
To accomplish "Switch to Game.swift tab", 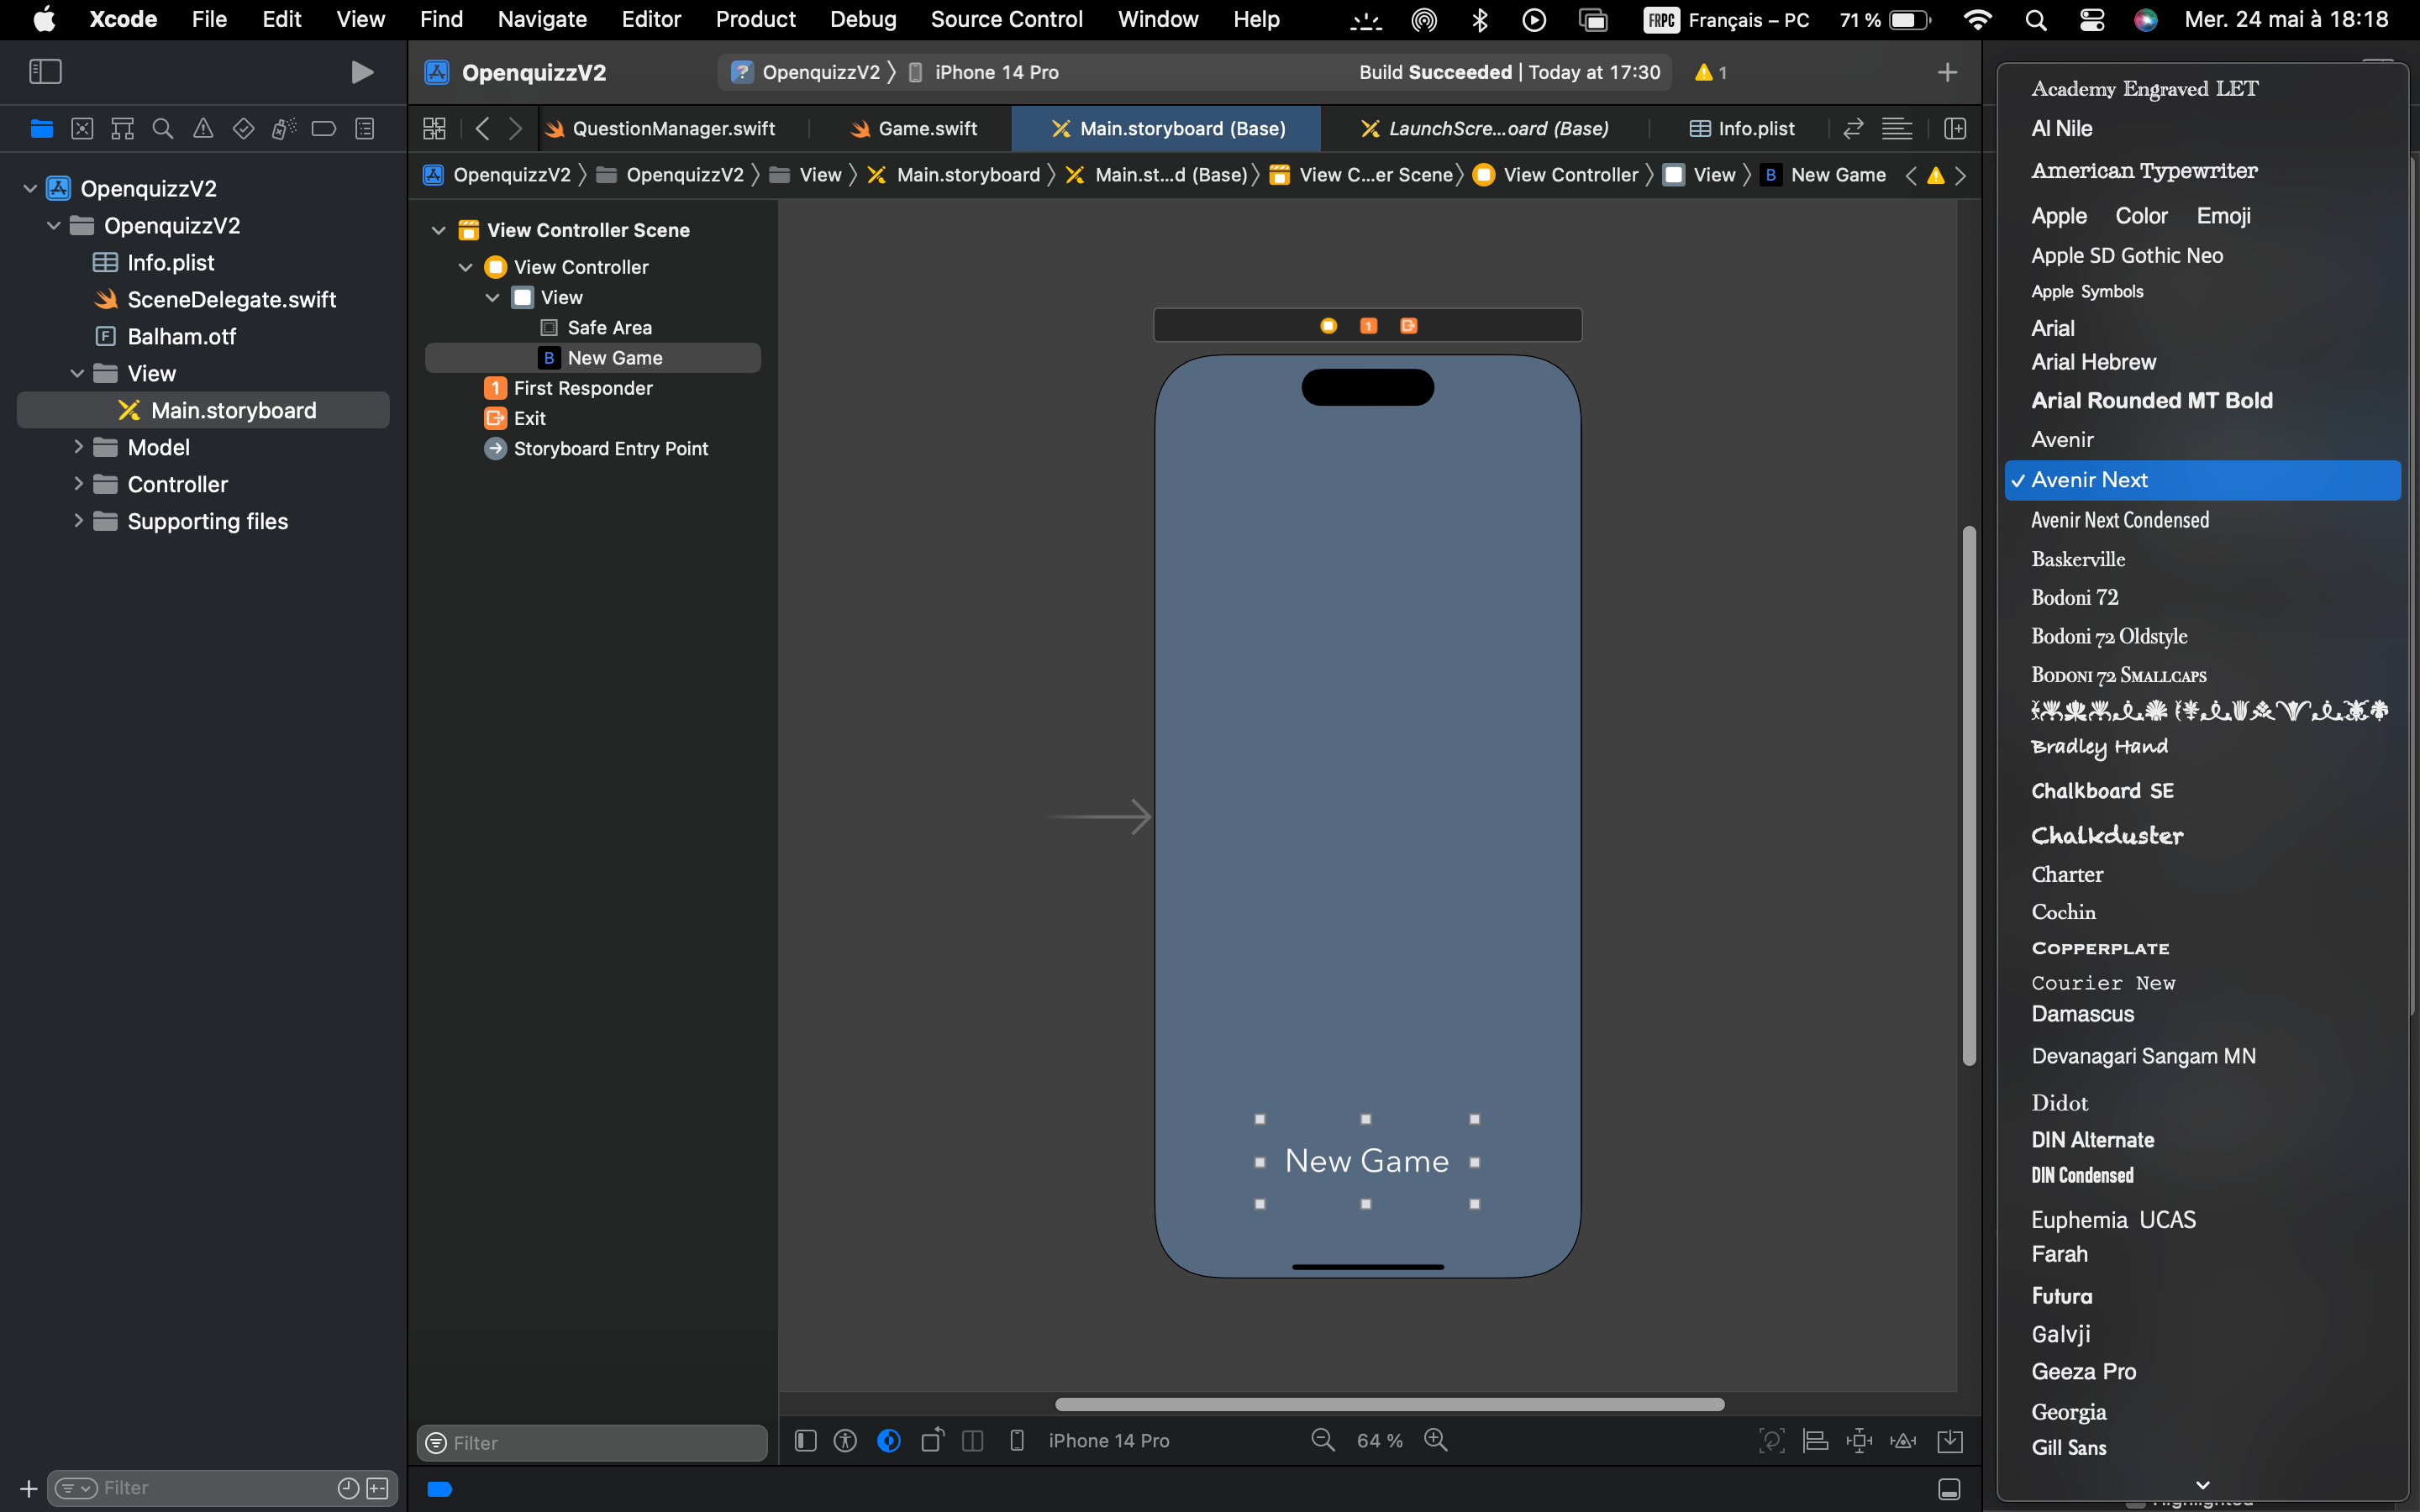I will (913, 129).
